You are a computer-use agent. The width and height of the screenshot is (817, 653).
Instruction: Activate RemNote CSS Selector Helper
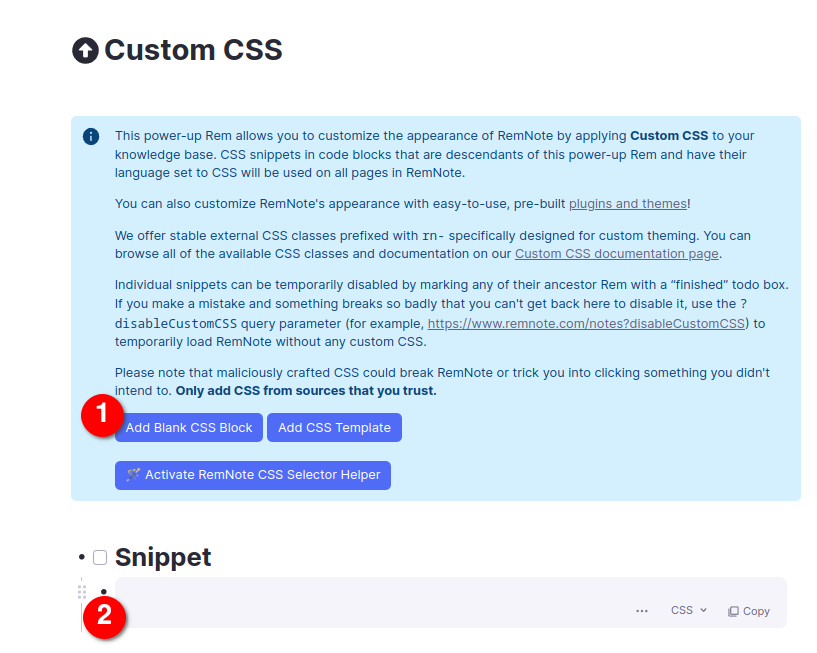pyautogui.click(x=253, y=475)
